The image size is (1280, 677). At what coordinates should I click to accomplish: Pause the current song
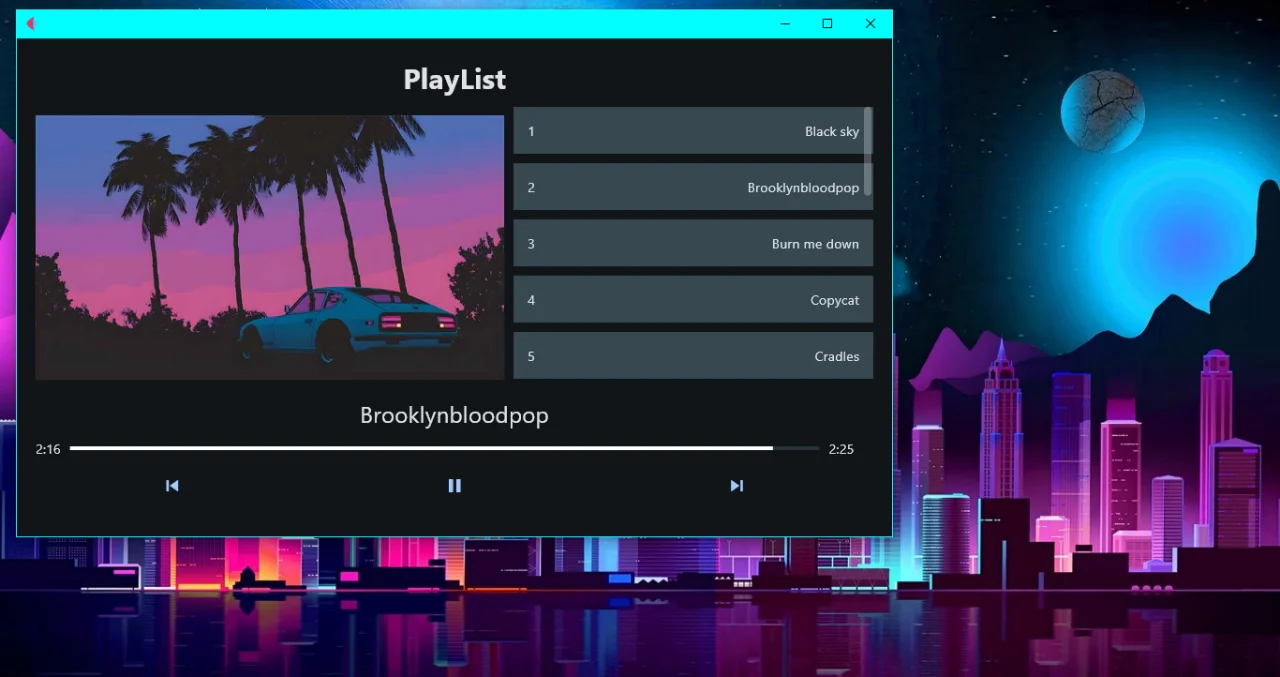[454, 485]
